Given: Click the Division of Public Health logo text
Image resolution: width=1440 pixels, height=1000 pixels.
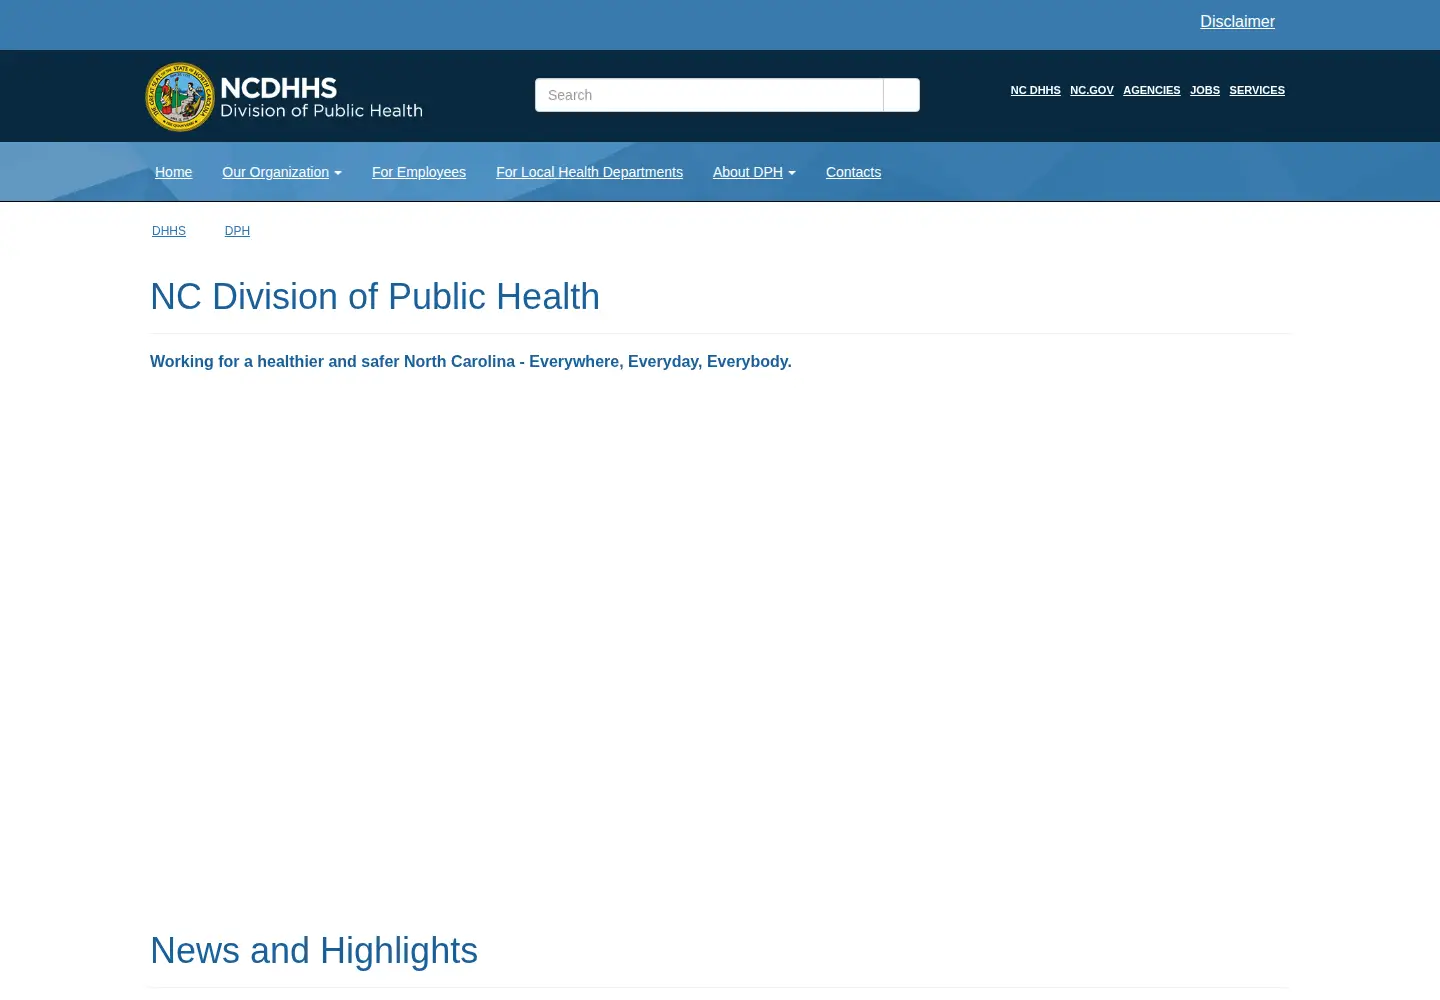Looking at the screenshot, I should [321, 111].
